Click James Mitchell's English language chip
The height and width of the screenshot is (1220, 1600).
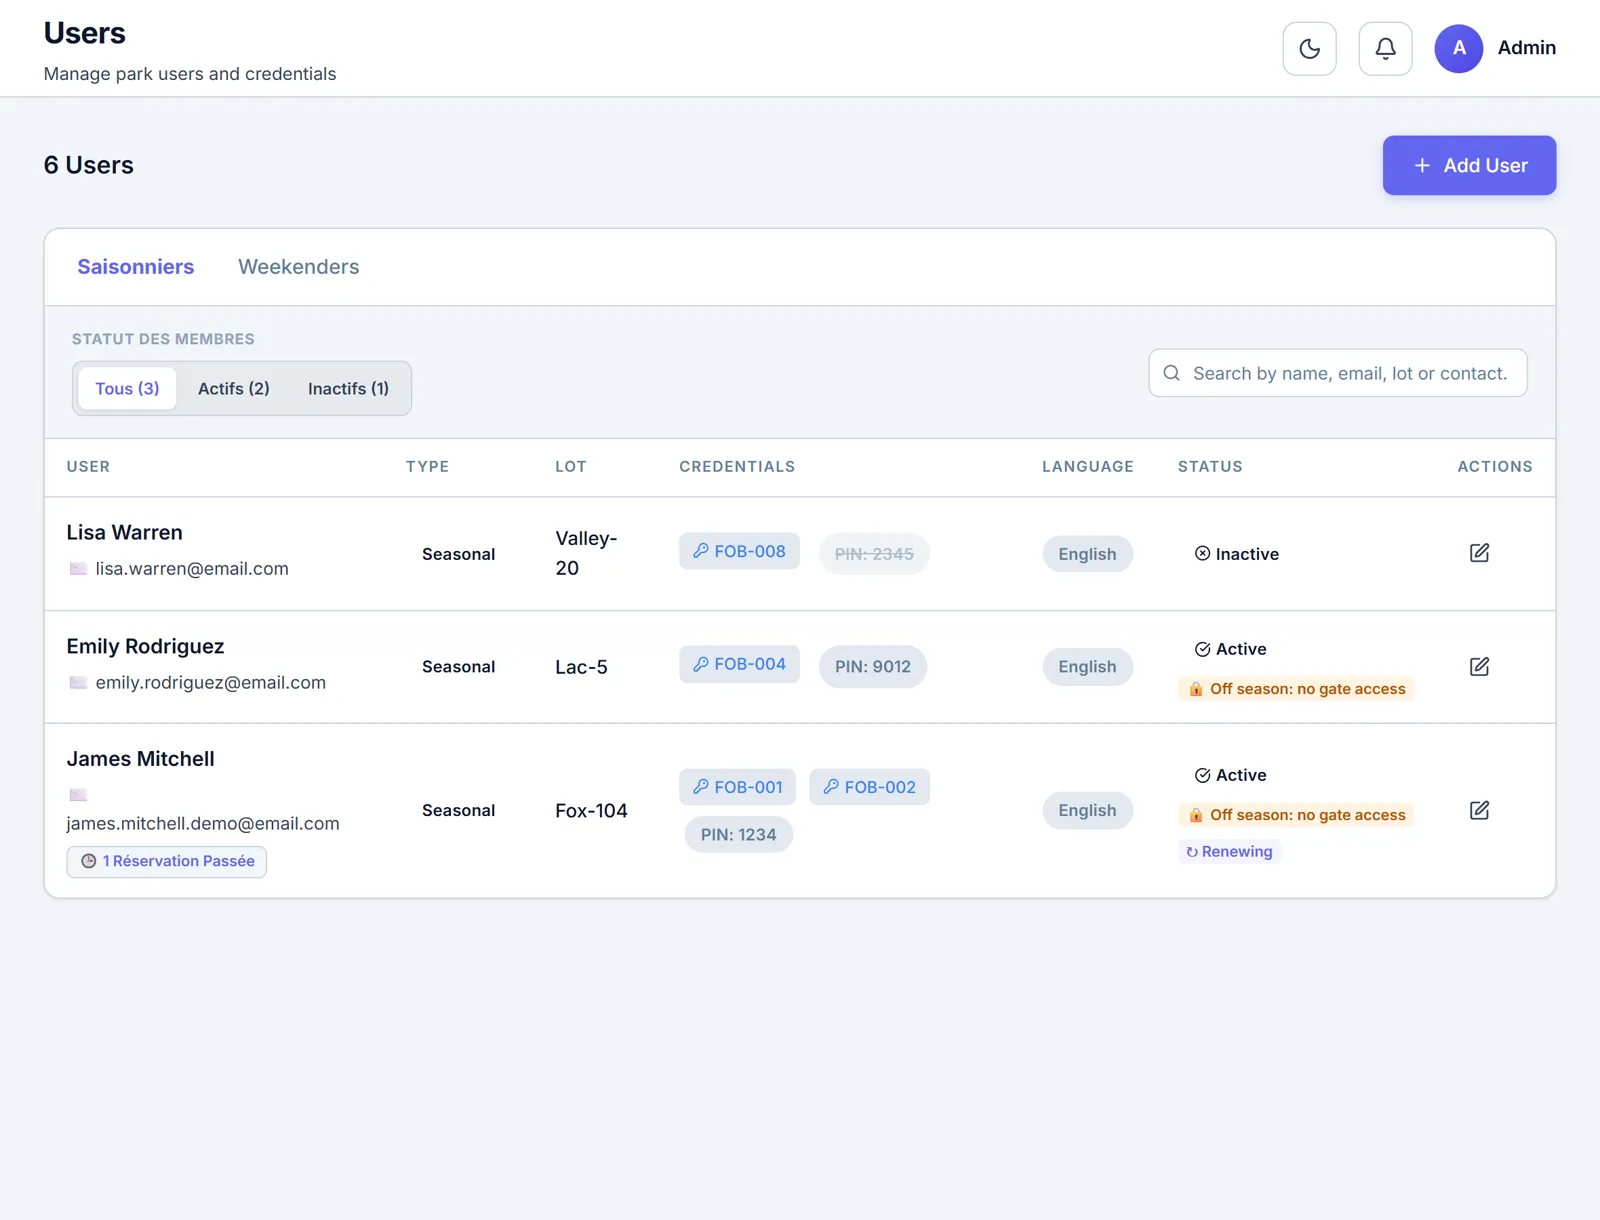pyautogui.click(x=1087, y=811)
